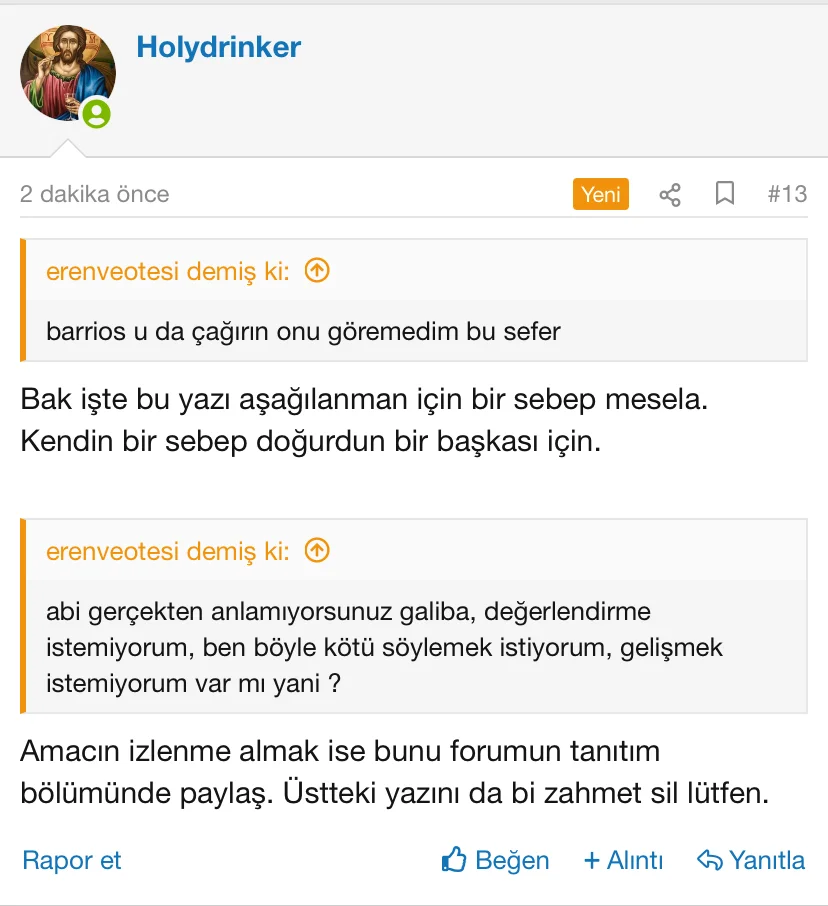This screenshot has width=828, height=906.
Task: Open post permalink #13
Action: point(787,193)
